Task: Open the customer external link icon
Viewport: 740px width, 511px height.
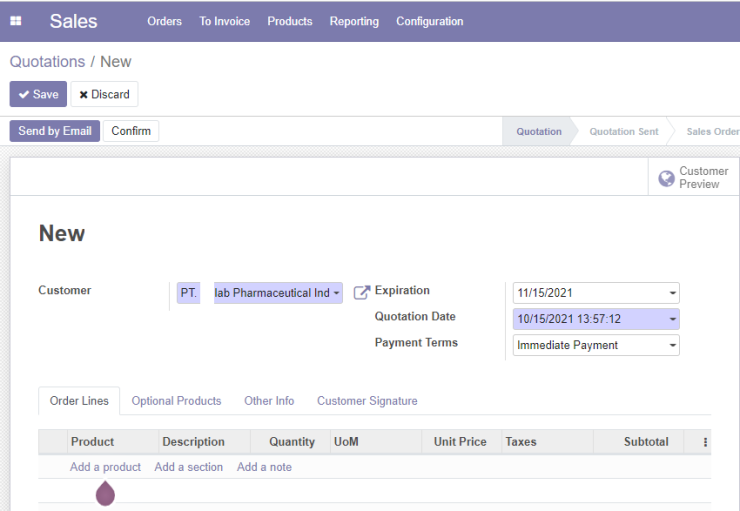Action: (x=362, y=293)
